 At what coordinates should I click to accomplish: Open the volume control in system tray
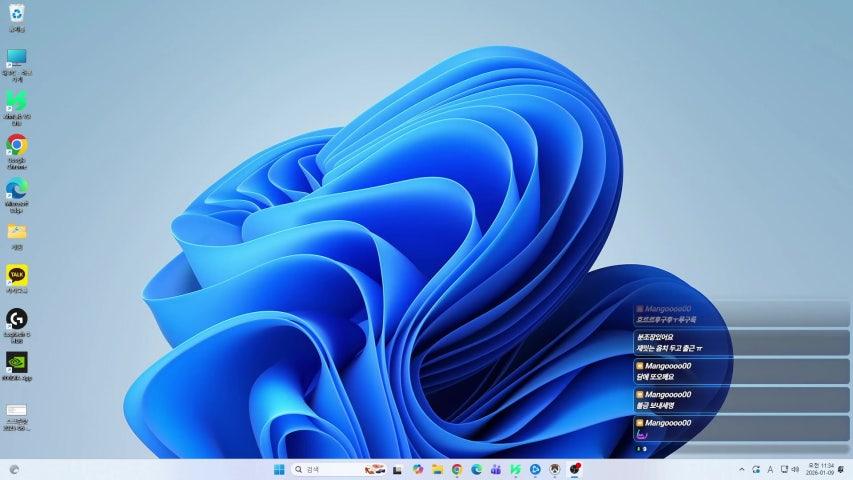(795, 469)
